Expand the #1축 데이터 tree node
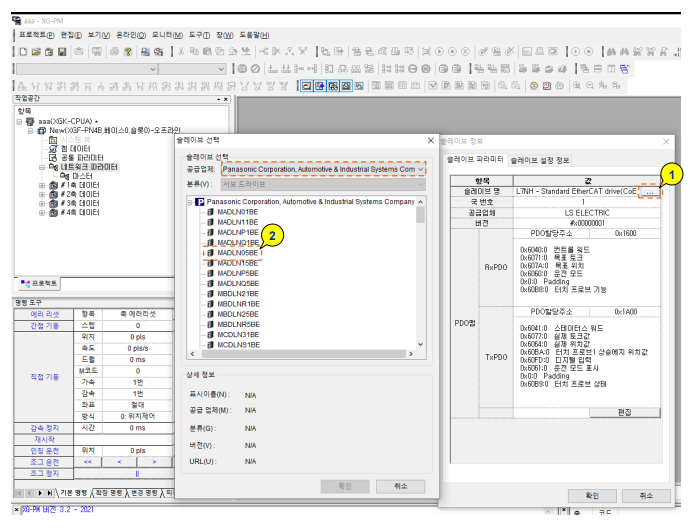692x529 pixels. [41, 185]
